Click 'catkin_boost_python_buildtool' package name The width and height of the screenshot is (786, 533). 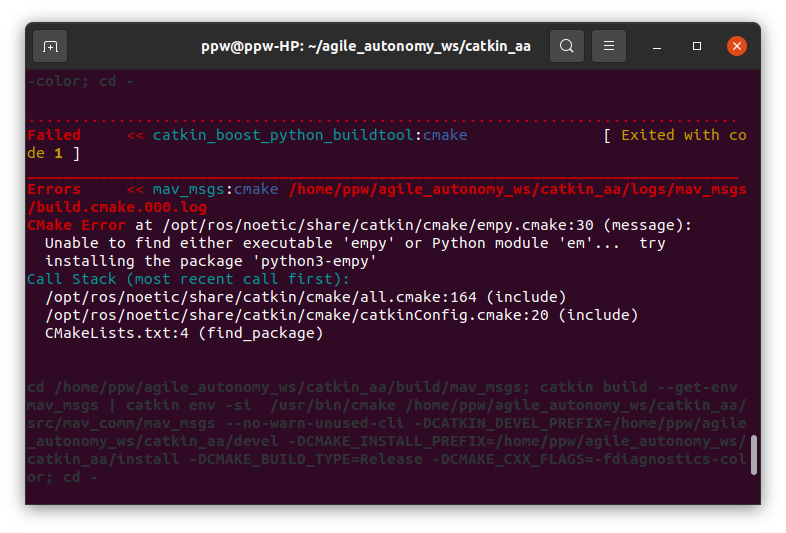tap(283, 135)
